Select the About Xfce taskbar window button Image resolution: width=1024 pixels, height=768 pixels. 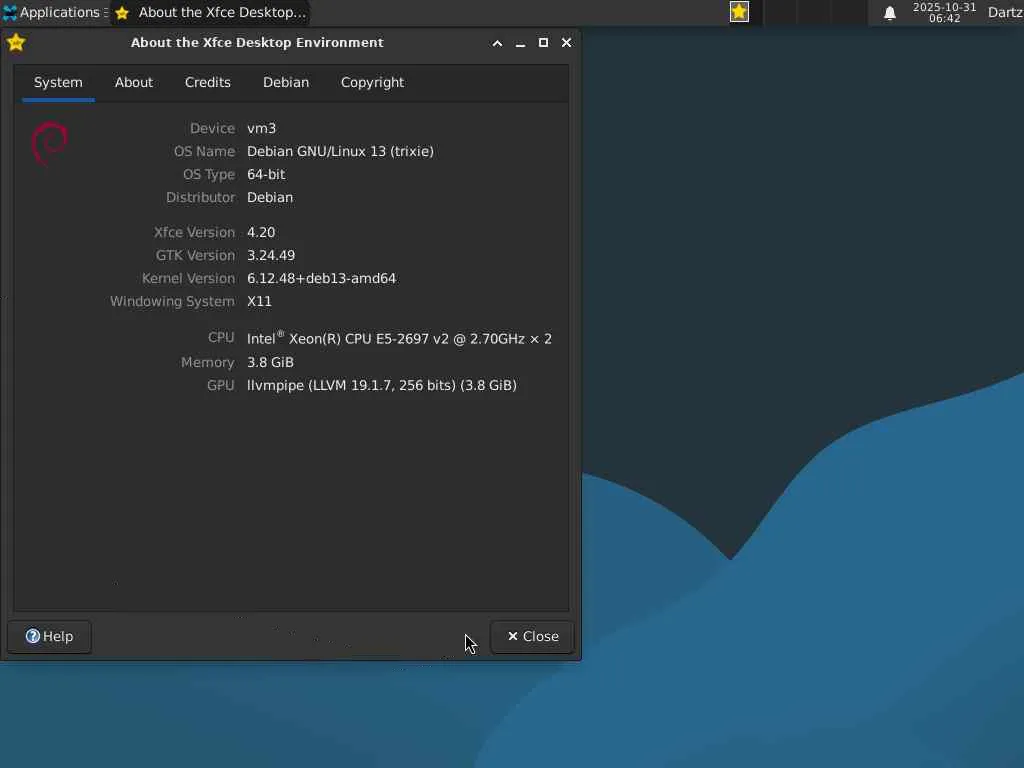210,12
